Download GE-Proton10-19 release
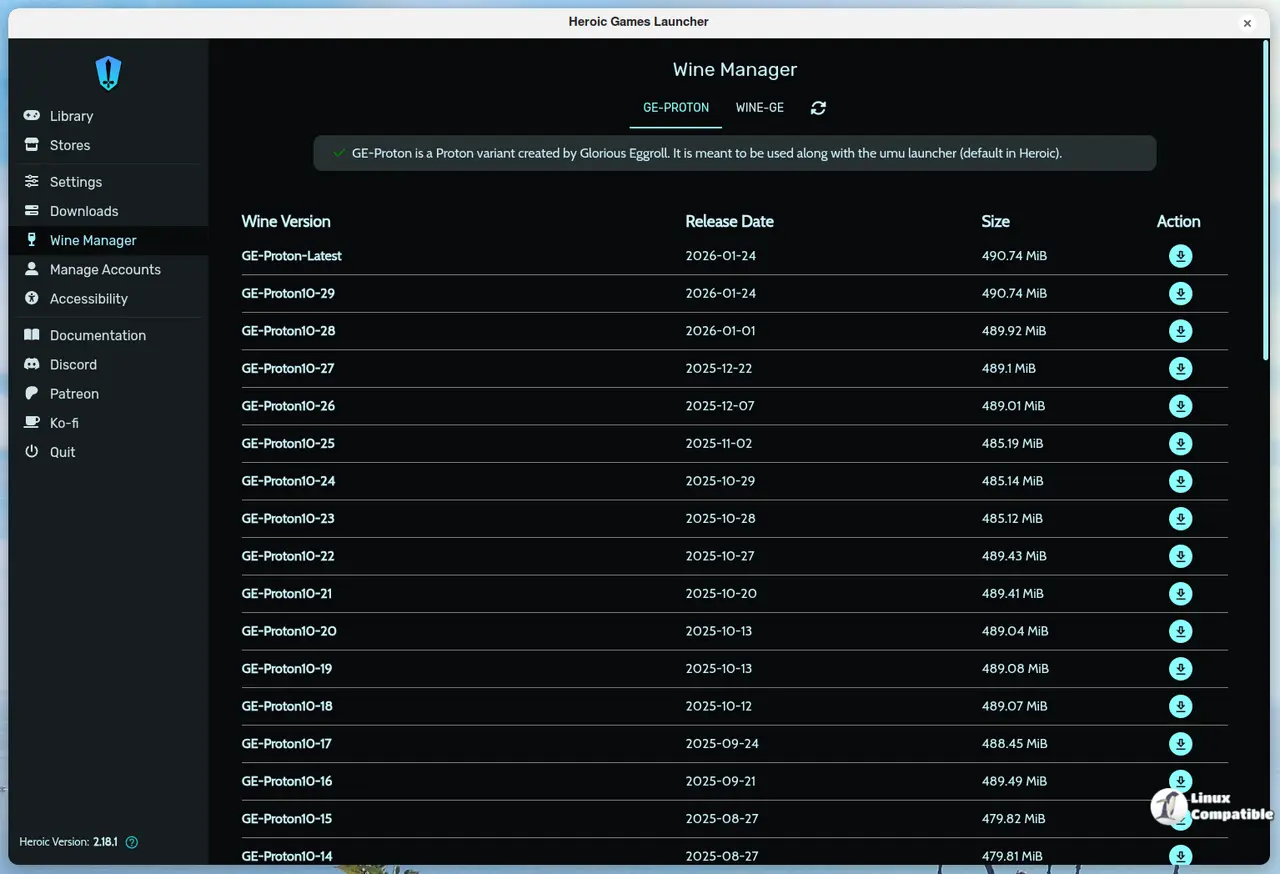 1180,669
